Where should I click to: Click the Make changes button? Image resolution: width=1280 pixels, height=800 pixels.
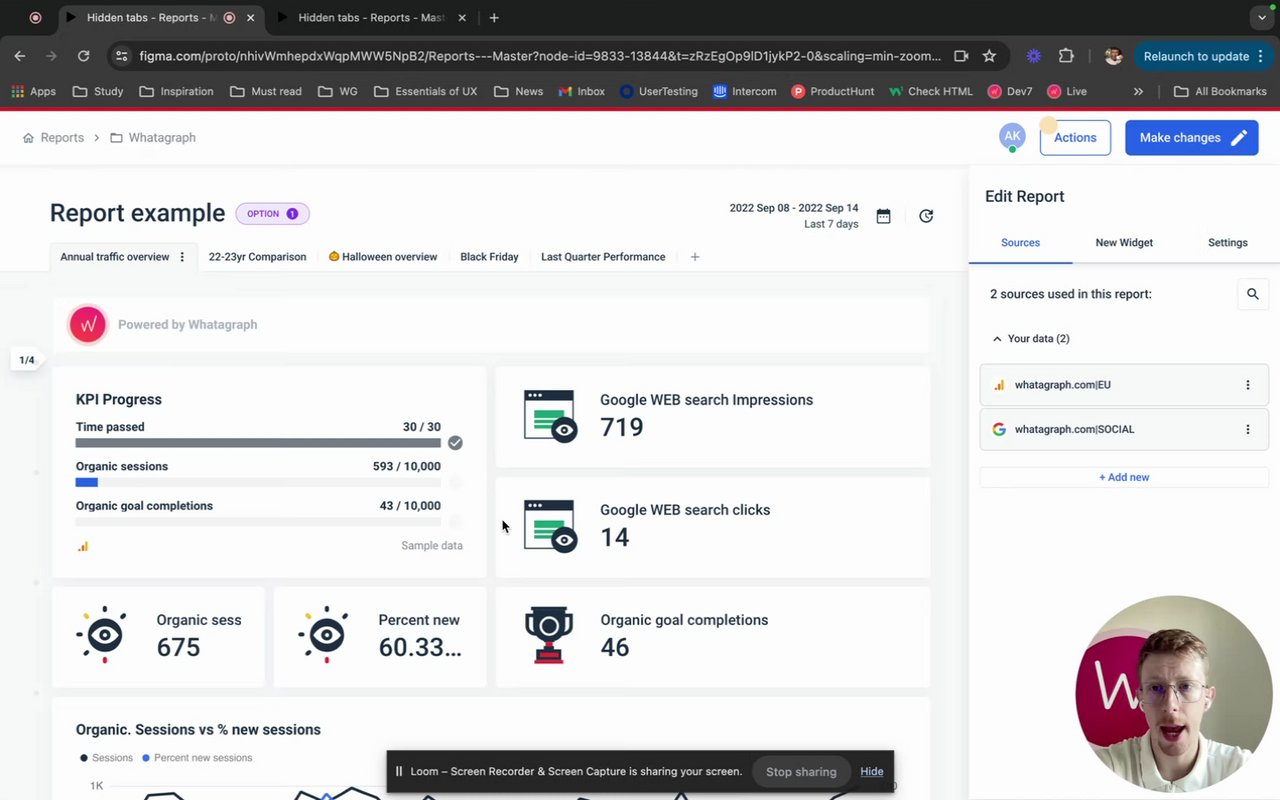(x=1191, y=138)
